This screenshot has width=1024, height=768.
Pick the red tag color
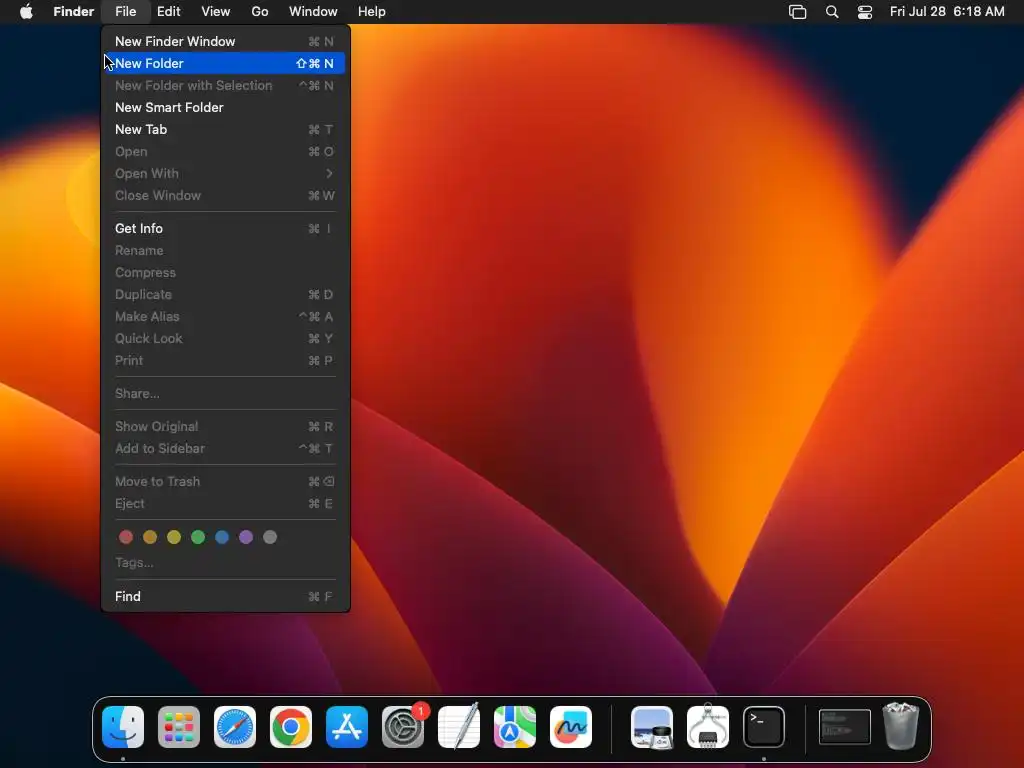pos(126,537)
